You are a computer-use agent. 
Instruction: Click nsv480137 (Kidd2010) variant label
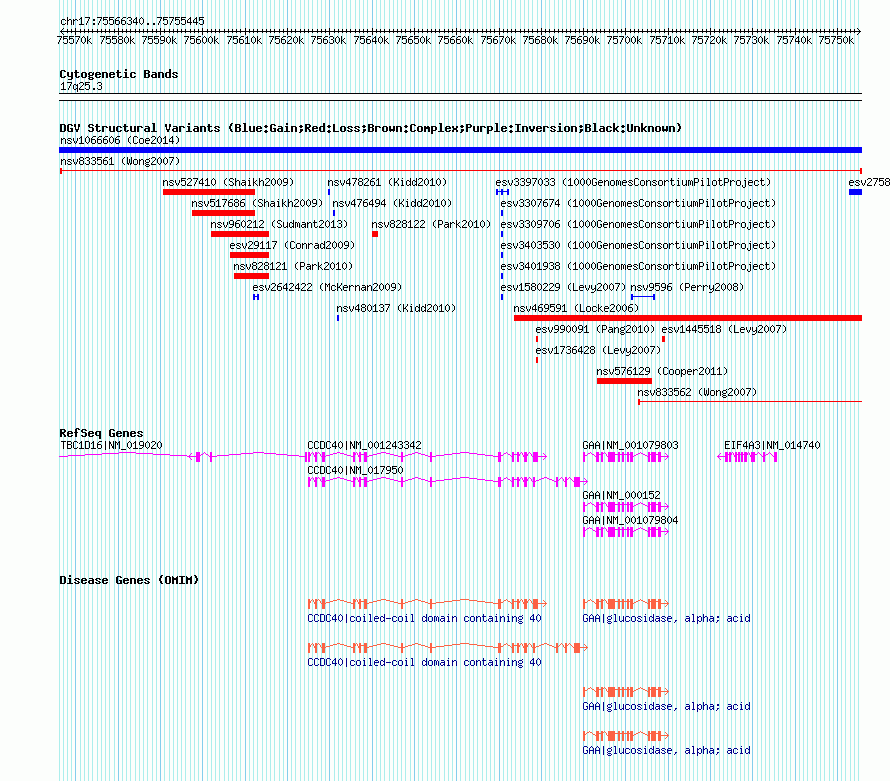[396, 308]
